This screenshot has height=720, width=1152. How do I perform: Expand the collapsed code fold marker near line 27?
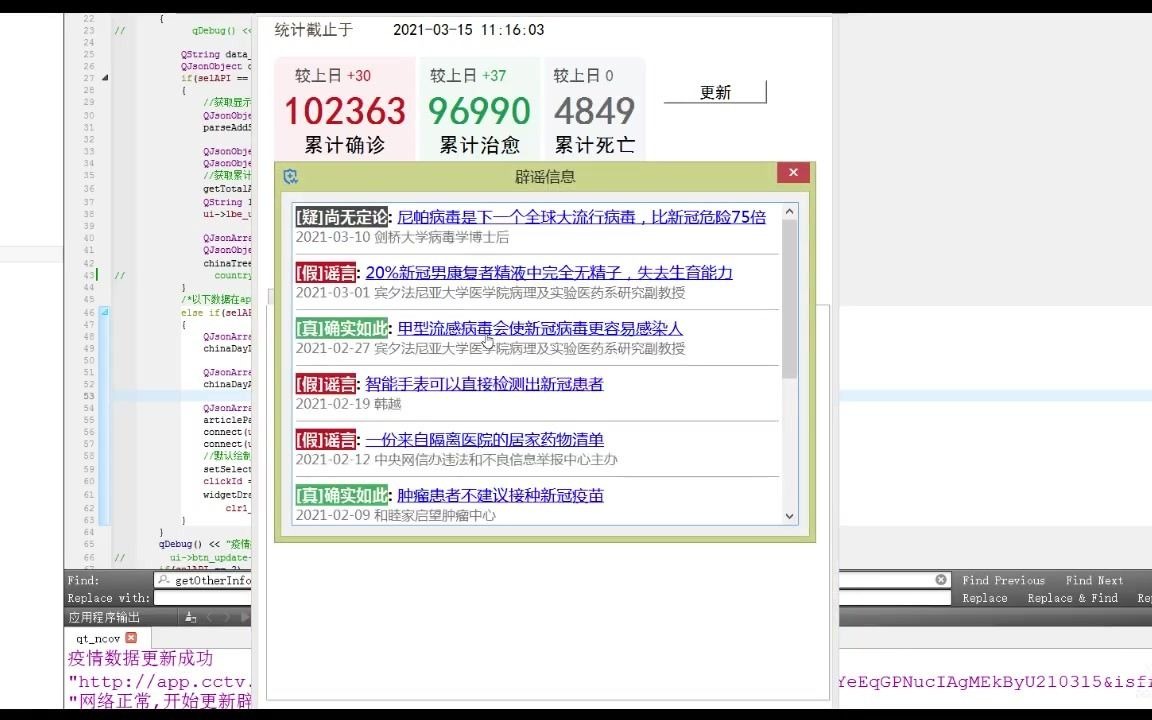click(105, 77)
